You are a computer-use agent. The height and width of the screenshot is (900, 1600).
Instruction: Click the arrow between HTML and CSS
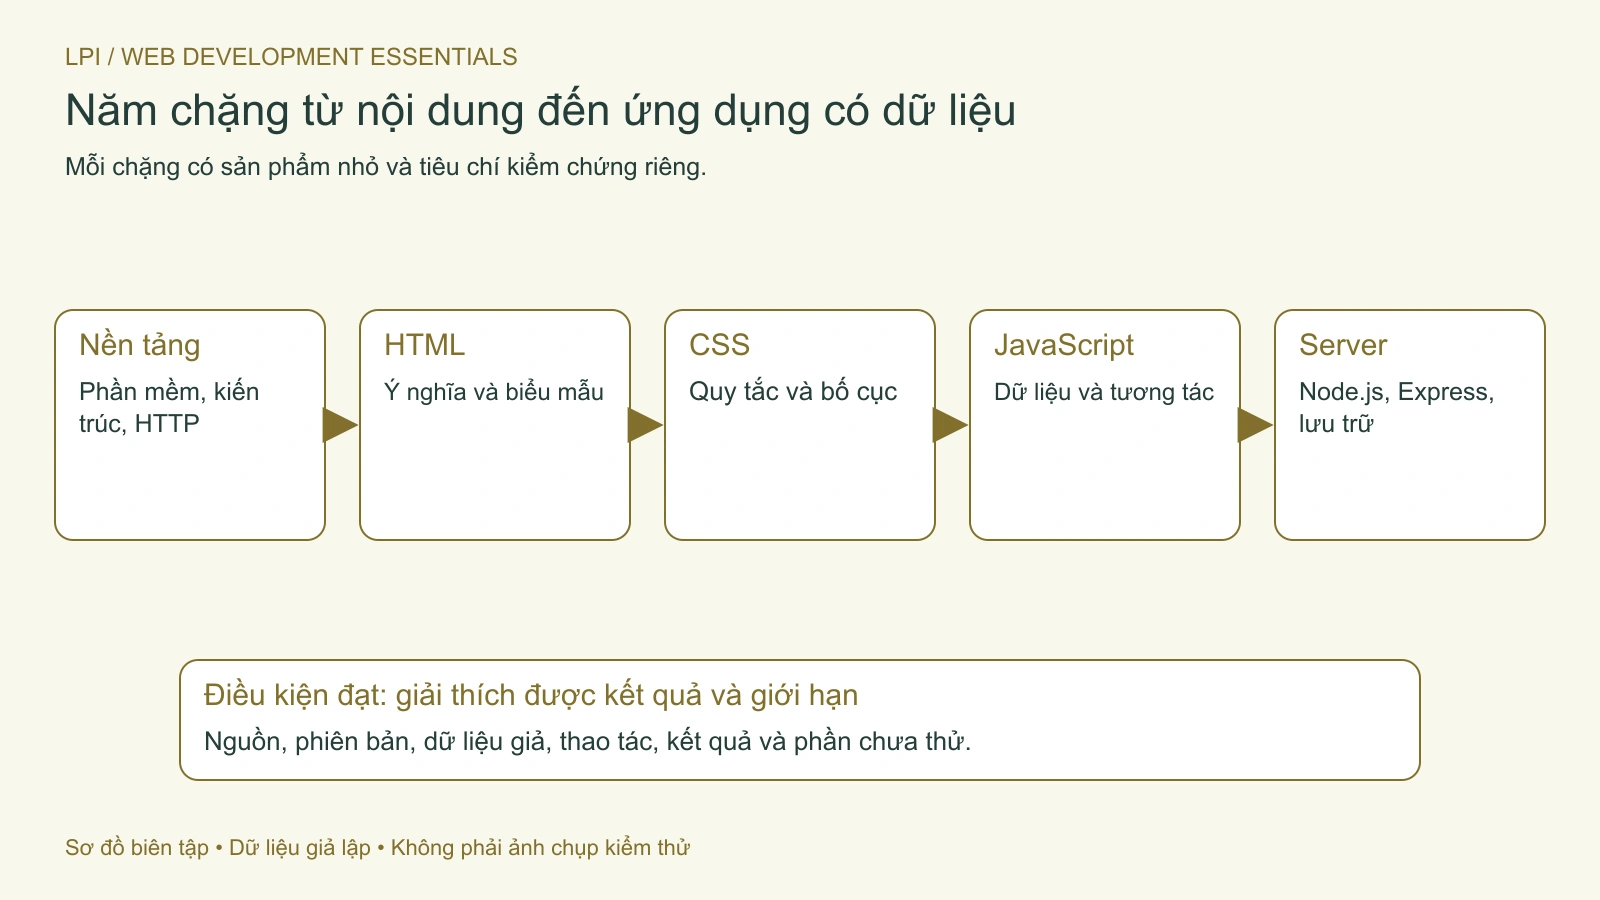coord(645,425)
